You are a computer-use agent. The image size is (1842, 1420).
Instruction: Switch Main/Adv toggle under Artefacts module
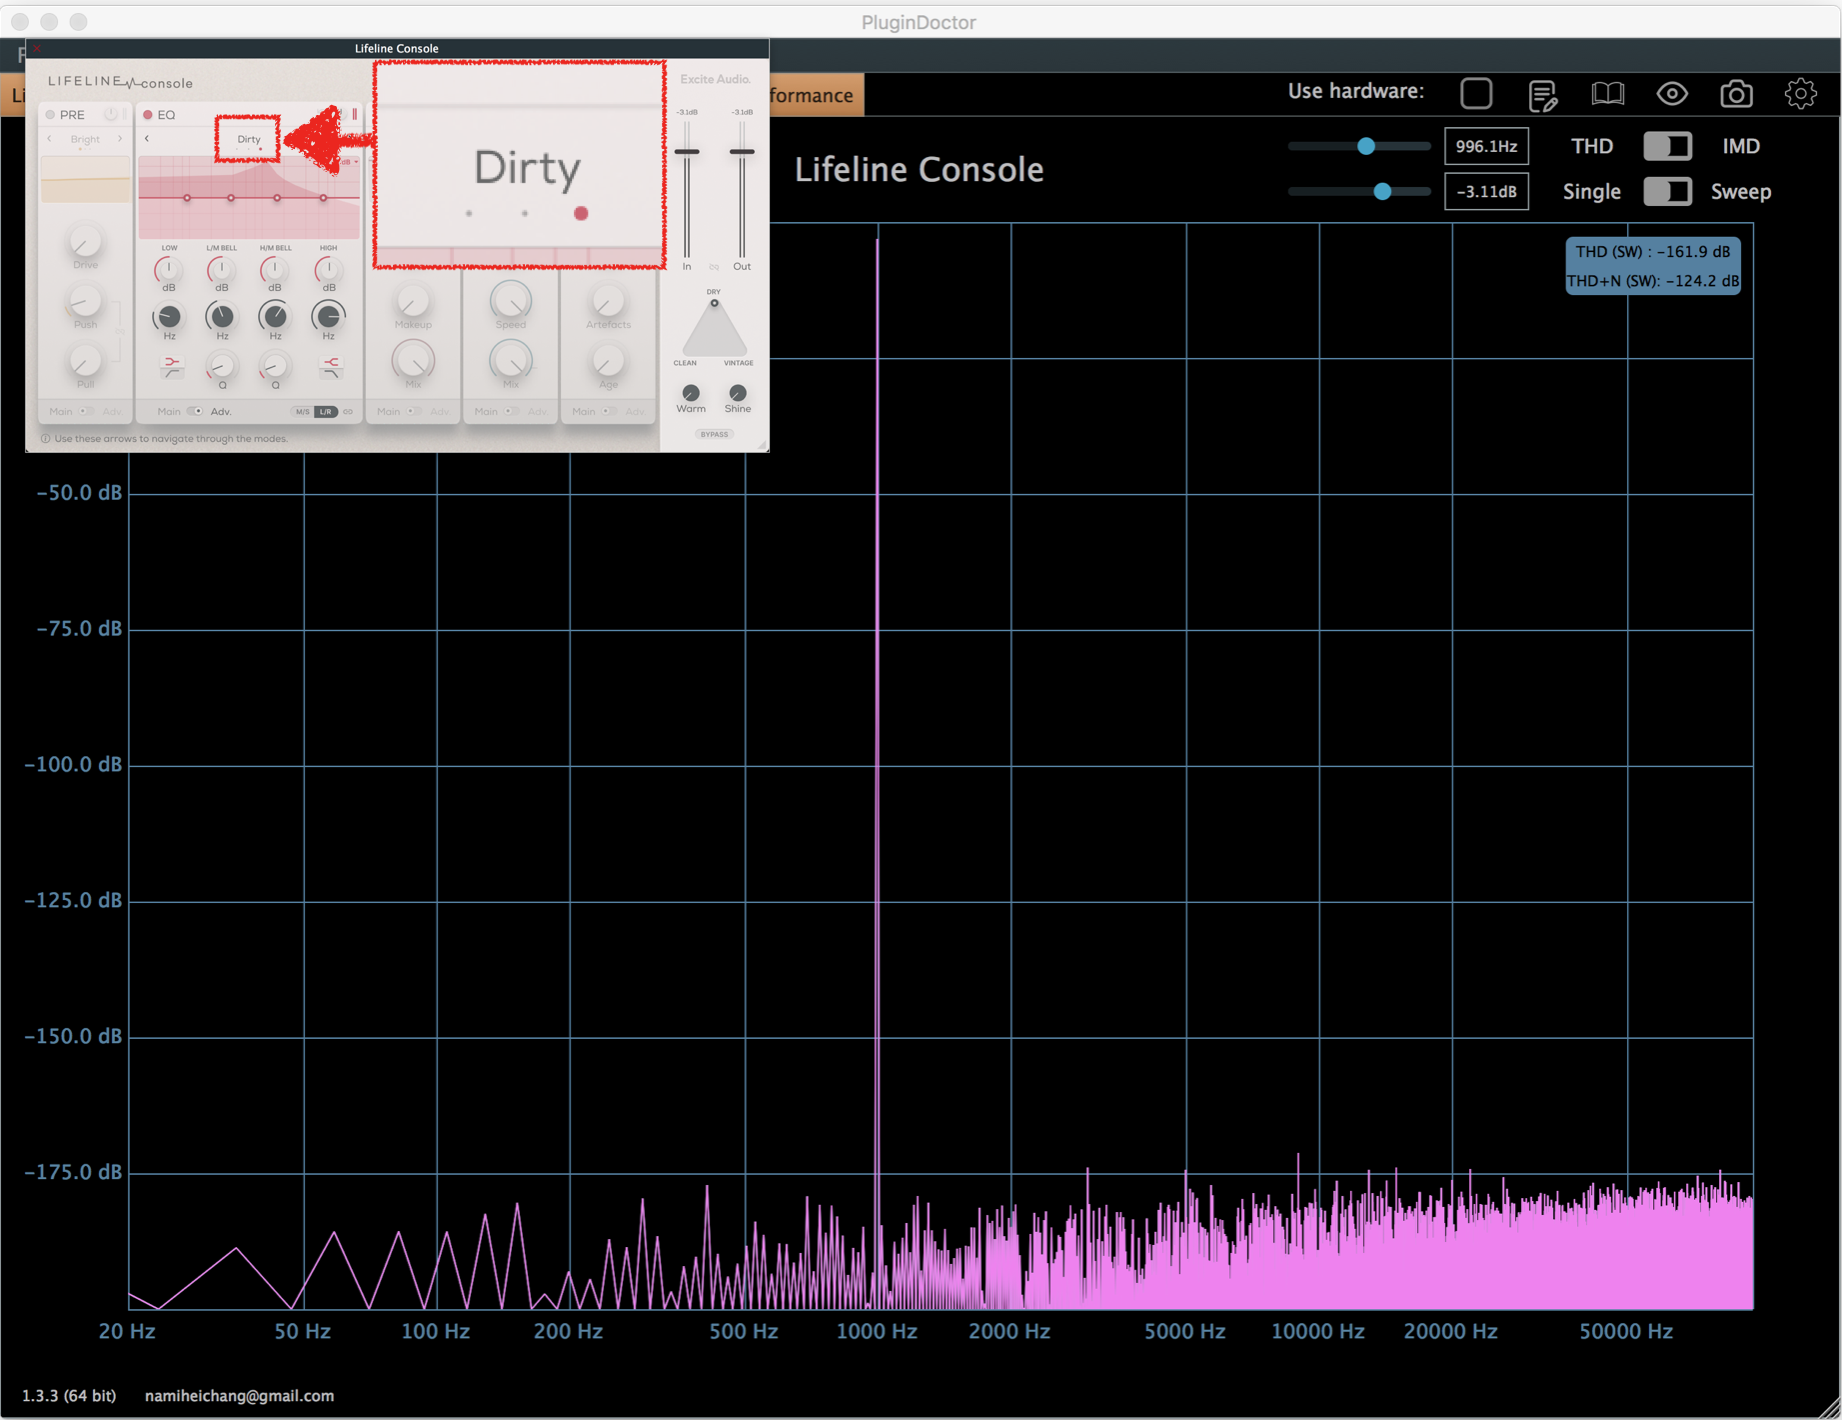[607, 411]
